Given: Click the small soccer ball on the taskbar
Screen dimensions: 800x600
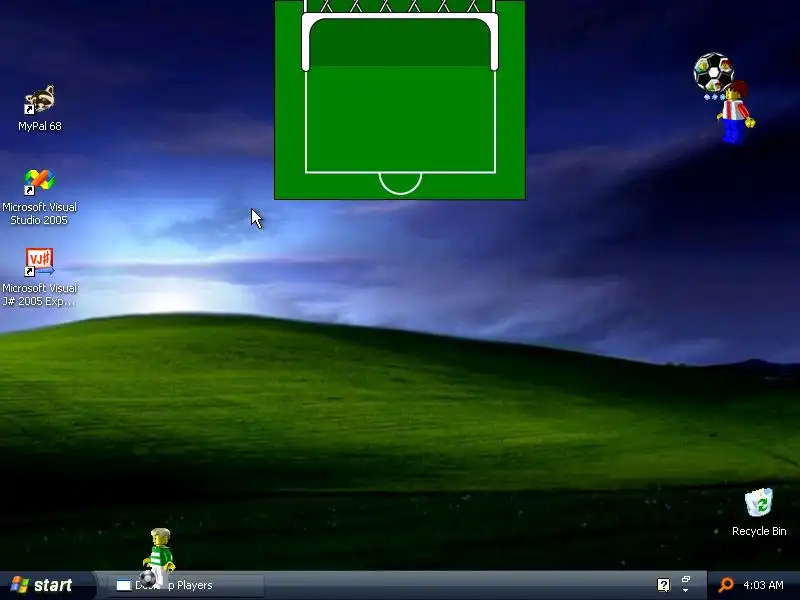Looking at the screenshot, I should click(x=147, y=579).
